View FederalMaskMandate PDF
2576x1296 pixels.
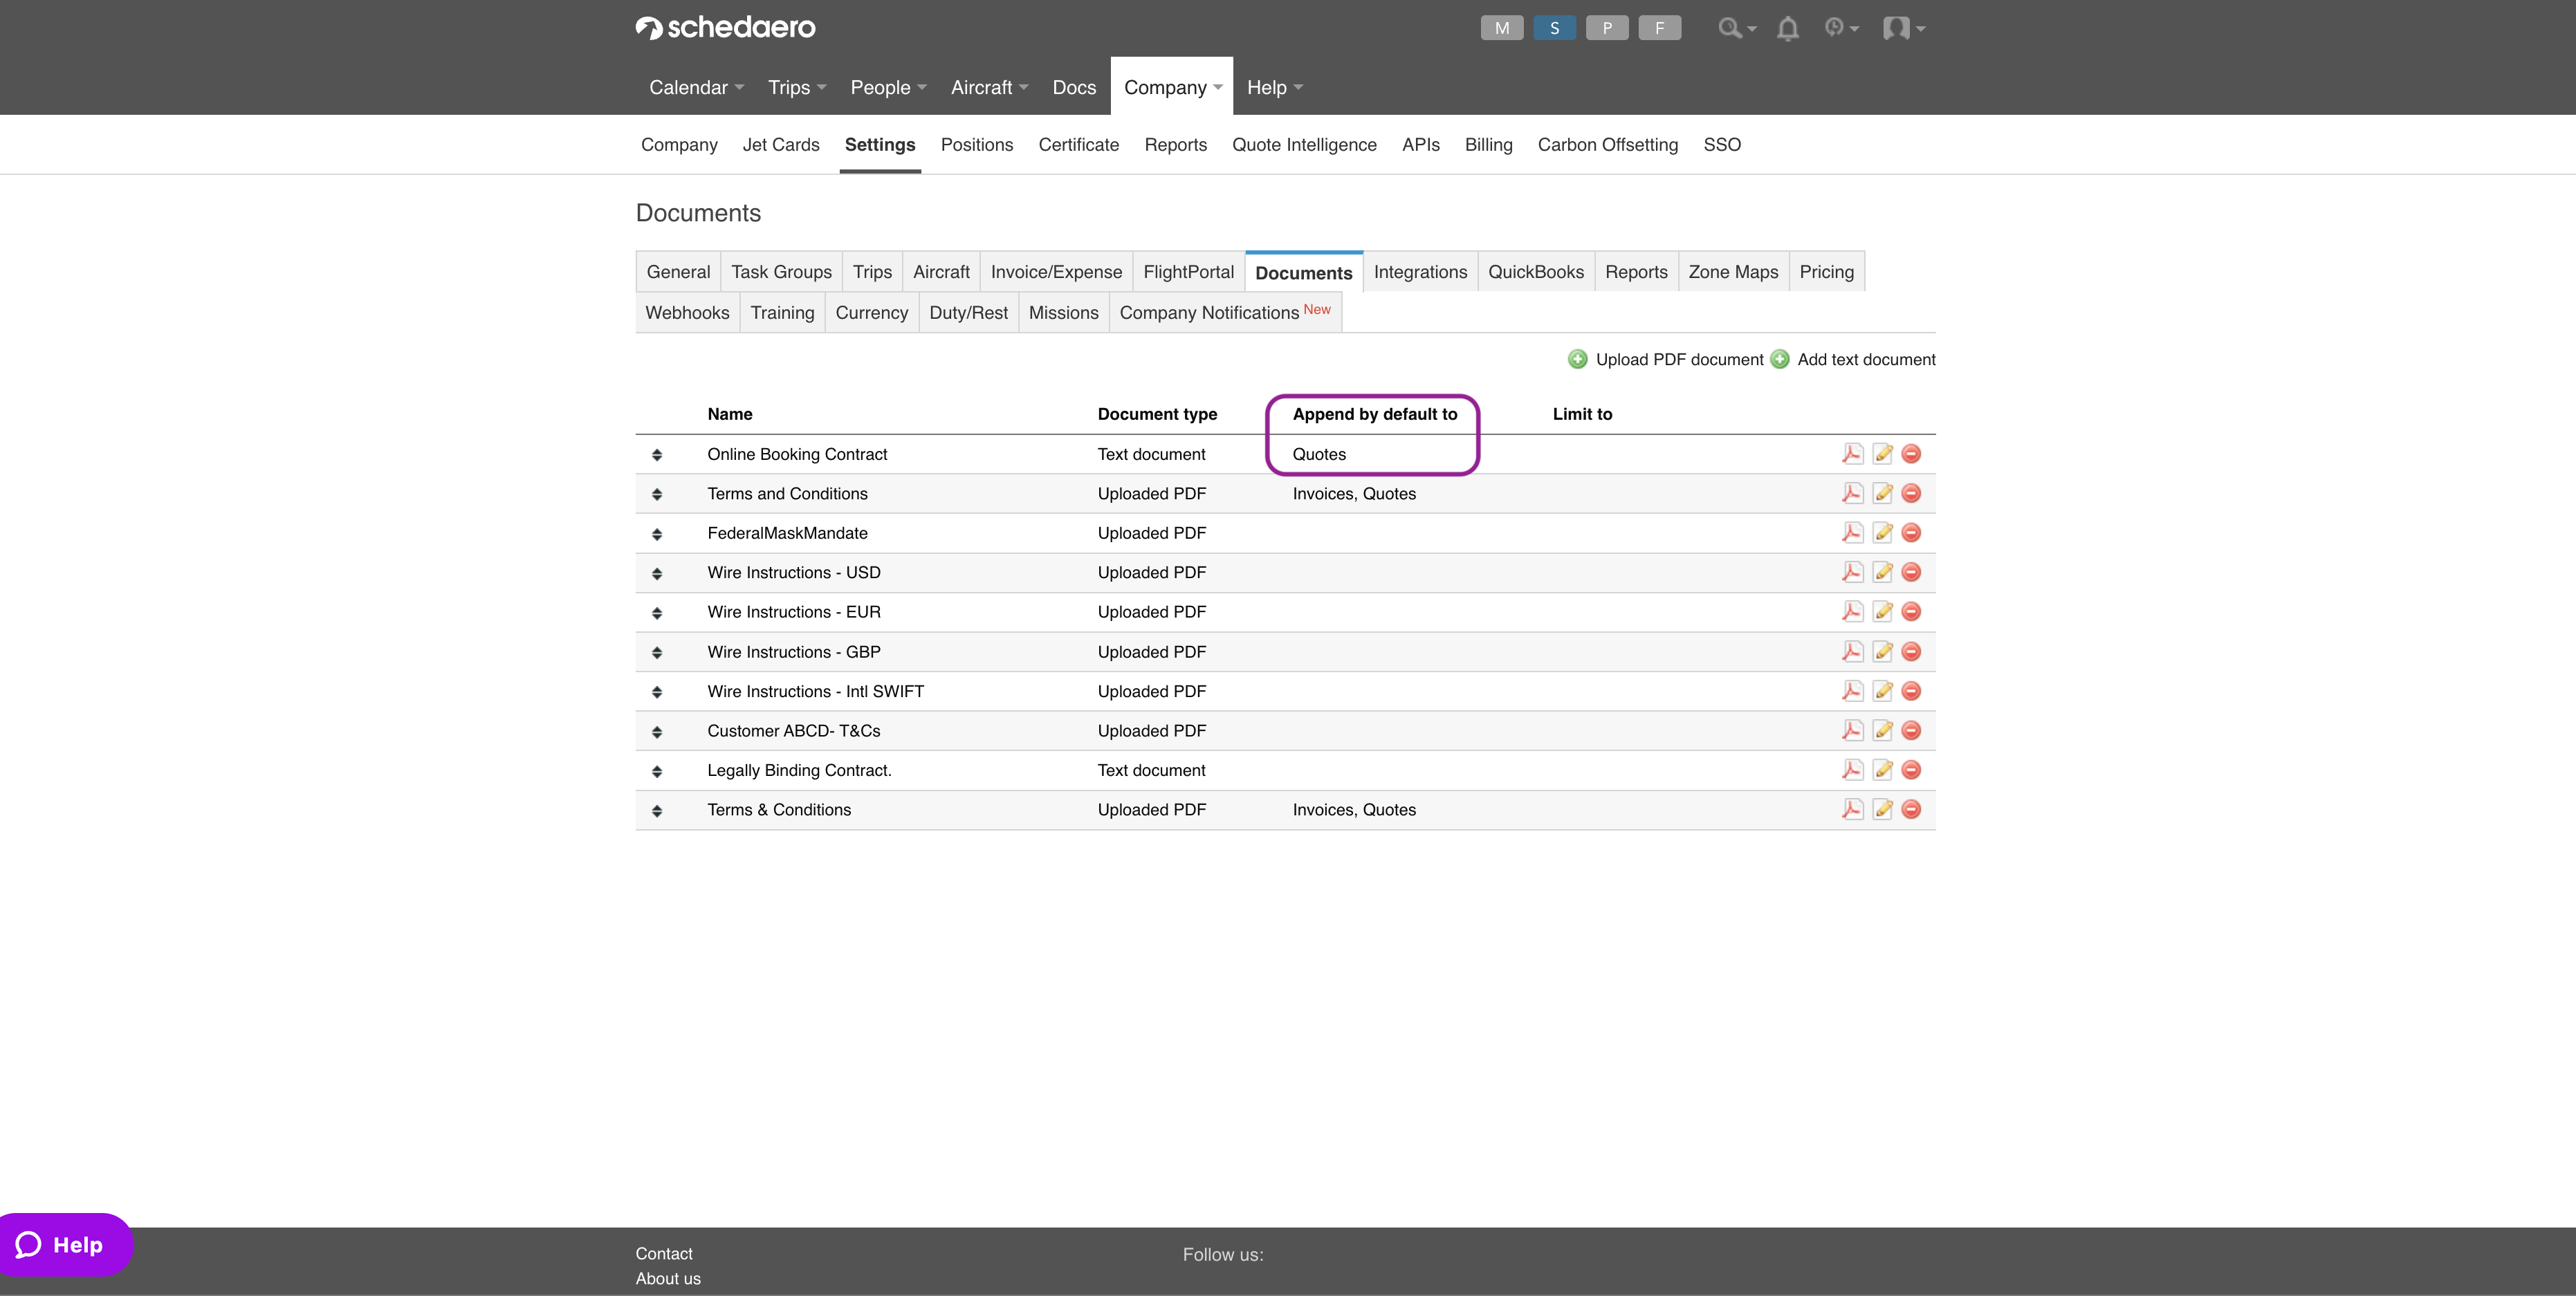(x=1852, y=533)
